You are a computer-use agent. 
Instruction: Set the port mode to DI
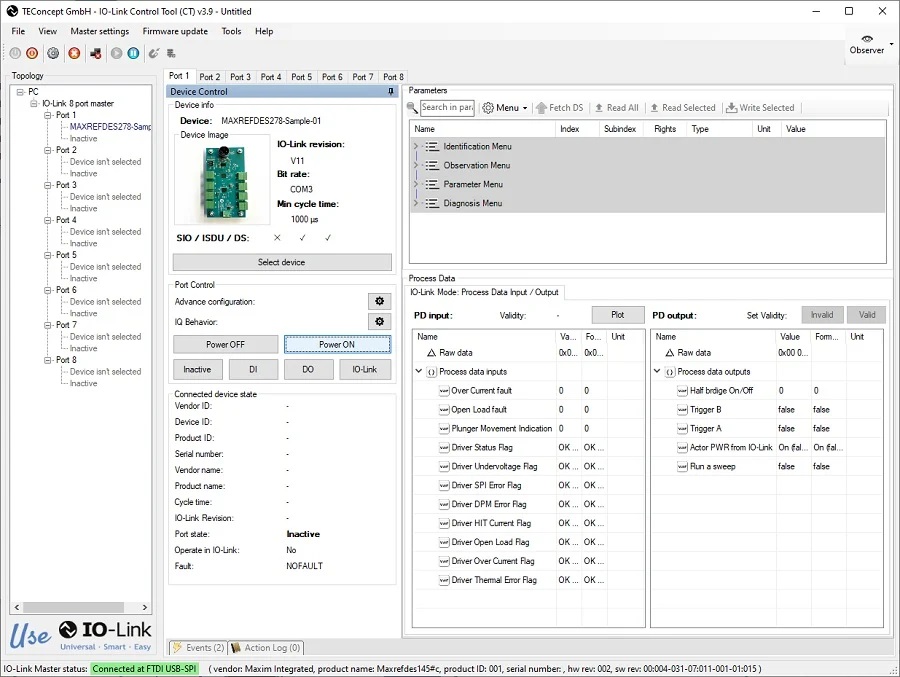[x=253, y=369]
